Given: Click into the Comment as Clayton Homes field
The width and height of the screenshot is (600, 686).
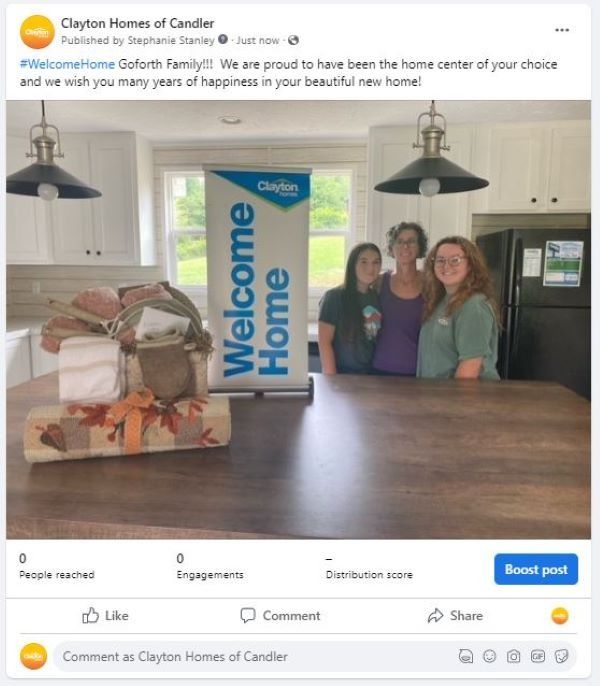Looking at the screenshot, I should 254,656.
